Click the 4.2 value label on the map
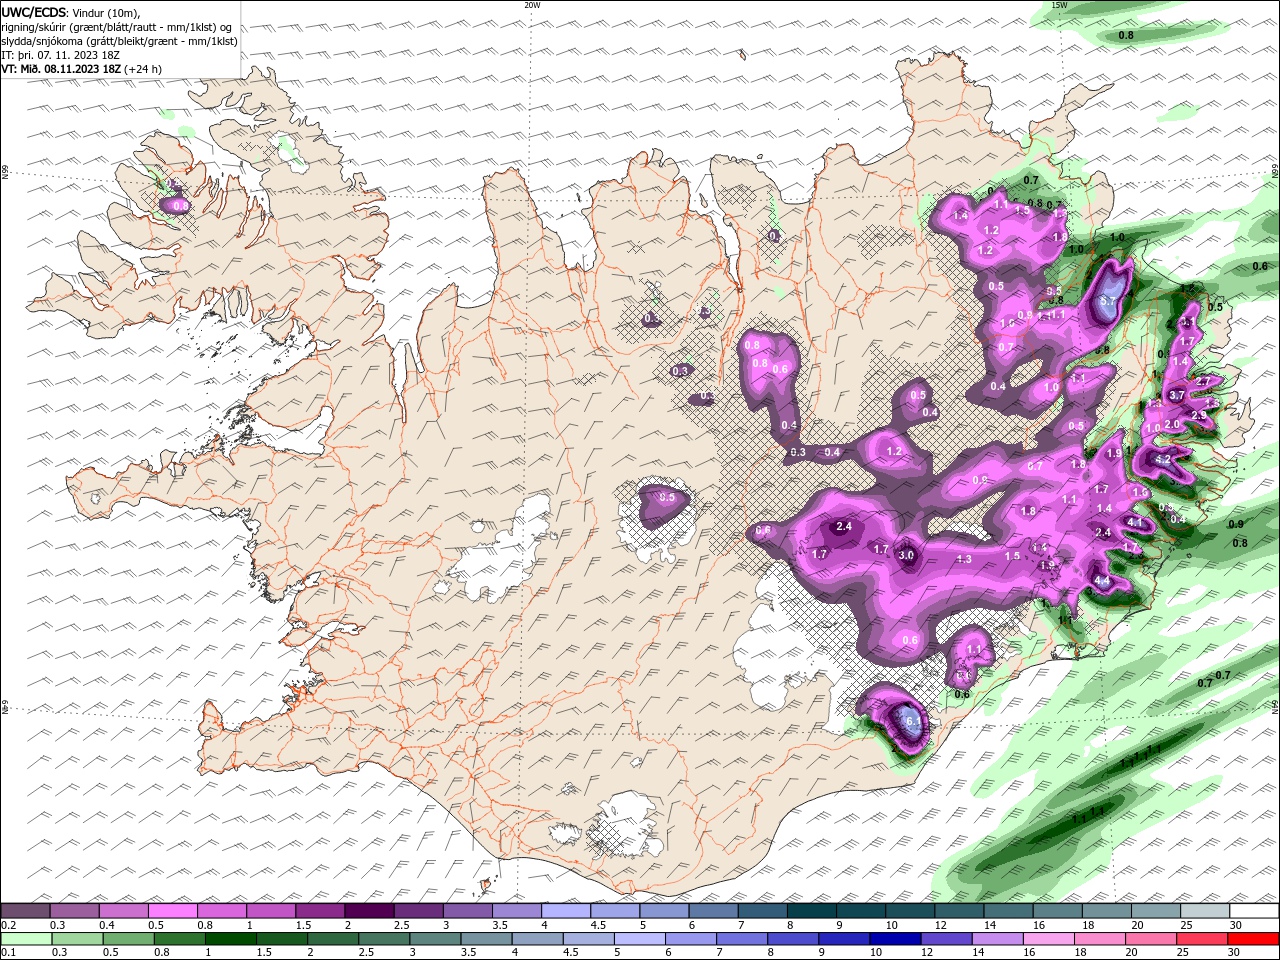Viewport: 1280px width, 960px height. coord(1163,459)
